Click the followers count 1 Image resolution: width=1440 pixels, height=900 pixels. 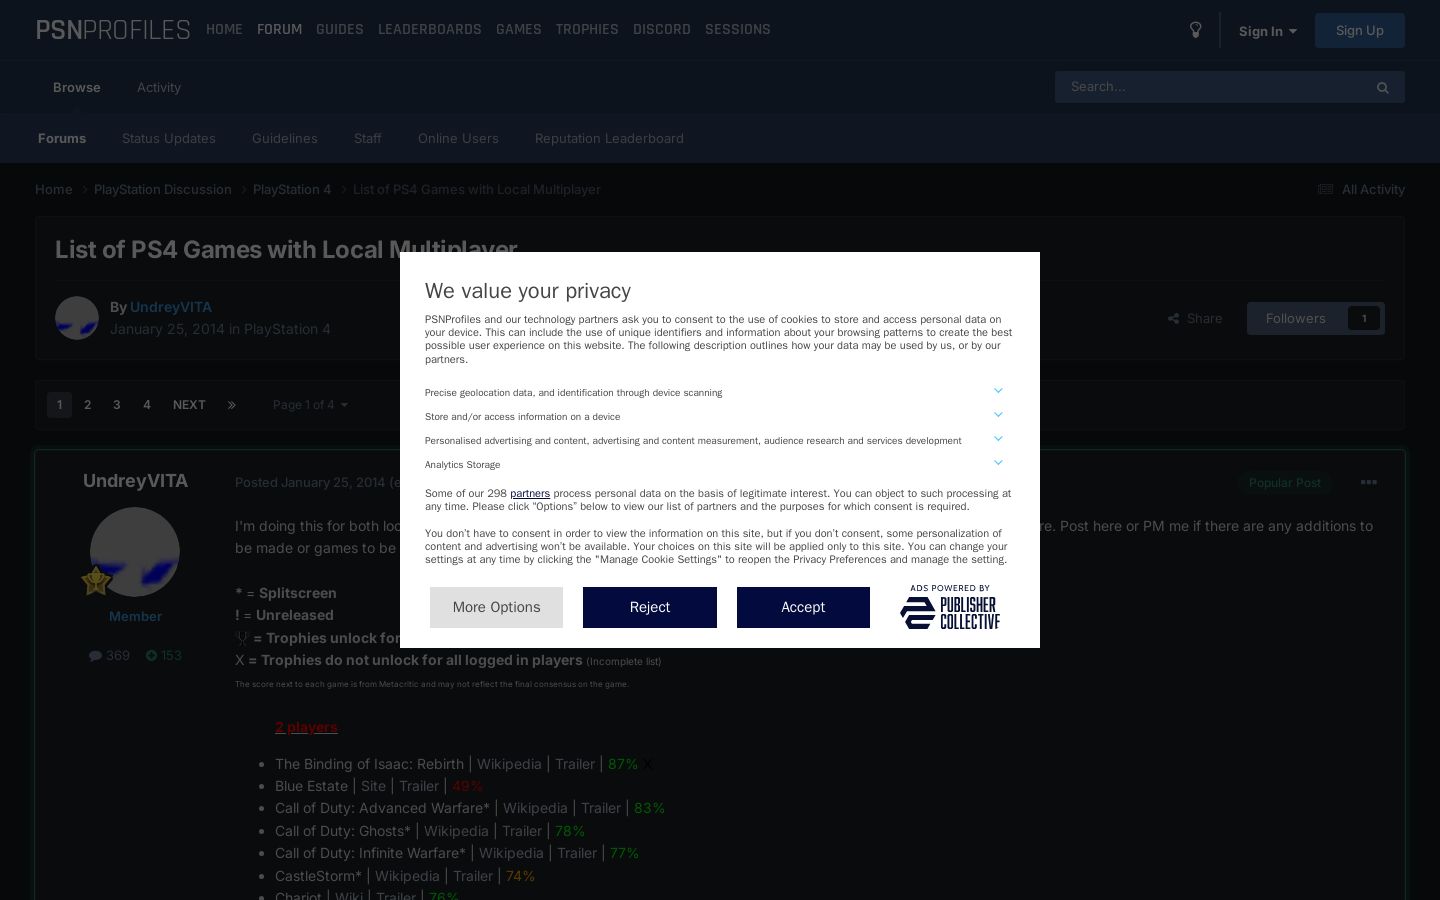[1364, 318]
